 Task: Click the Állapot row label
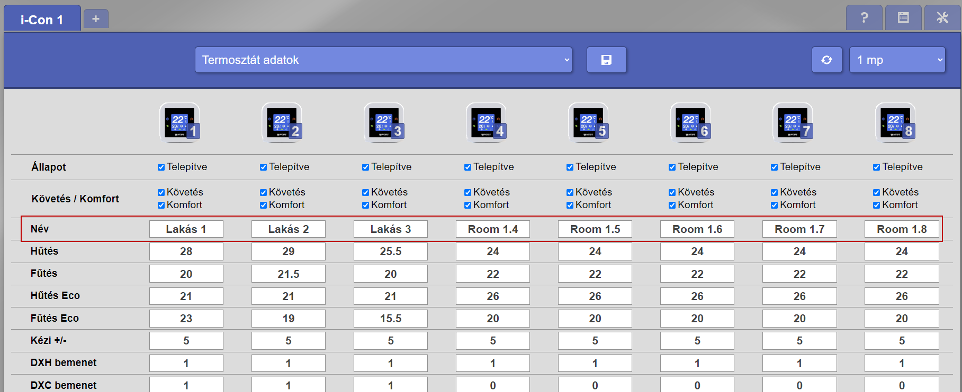point(48,167)
